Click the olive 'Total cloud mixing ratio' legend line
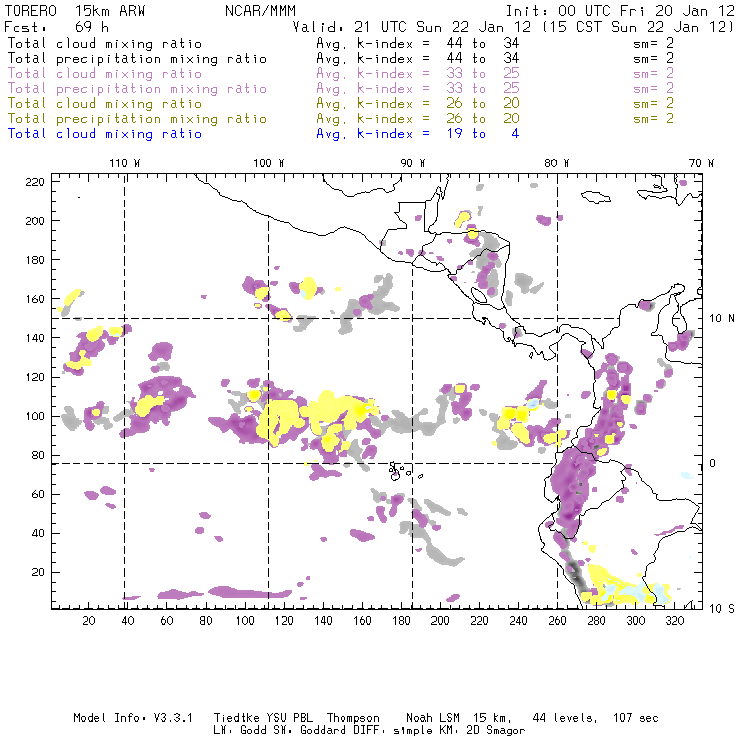Screen dimensions: 740x740 pyautogui.click(x=105, y=104)
